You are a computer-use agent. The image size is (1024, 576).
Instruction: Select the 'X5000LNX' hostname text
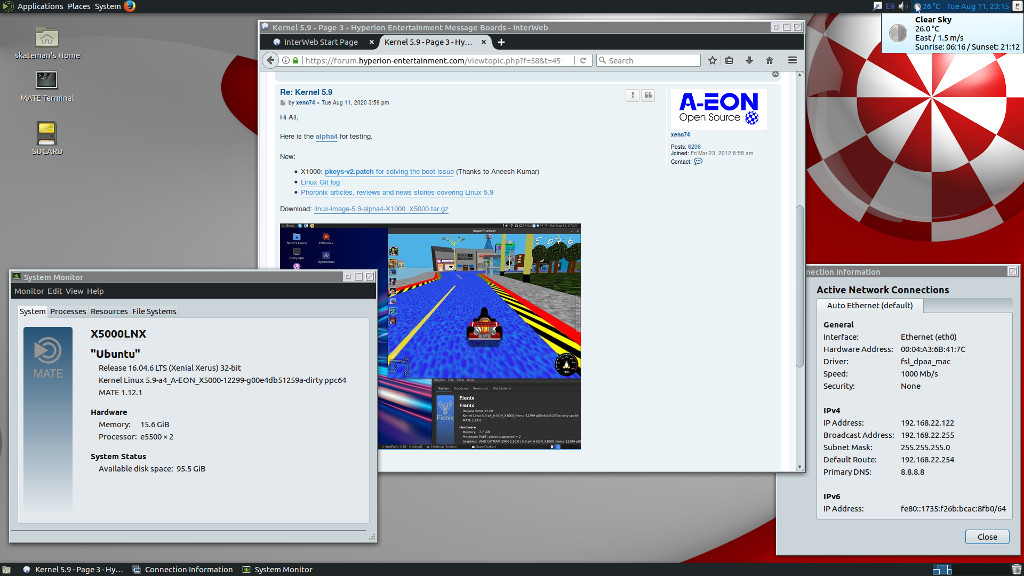coord(118,334)
